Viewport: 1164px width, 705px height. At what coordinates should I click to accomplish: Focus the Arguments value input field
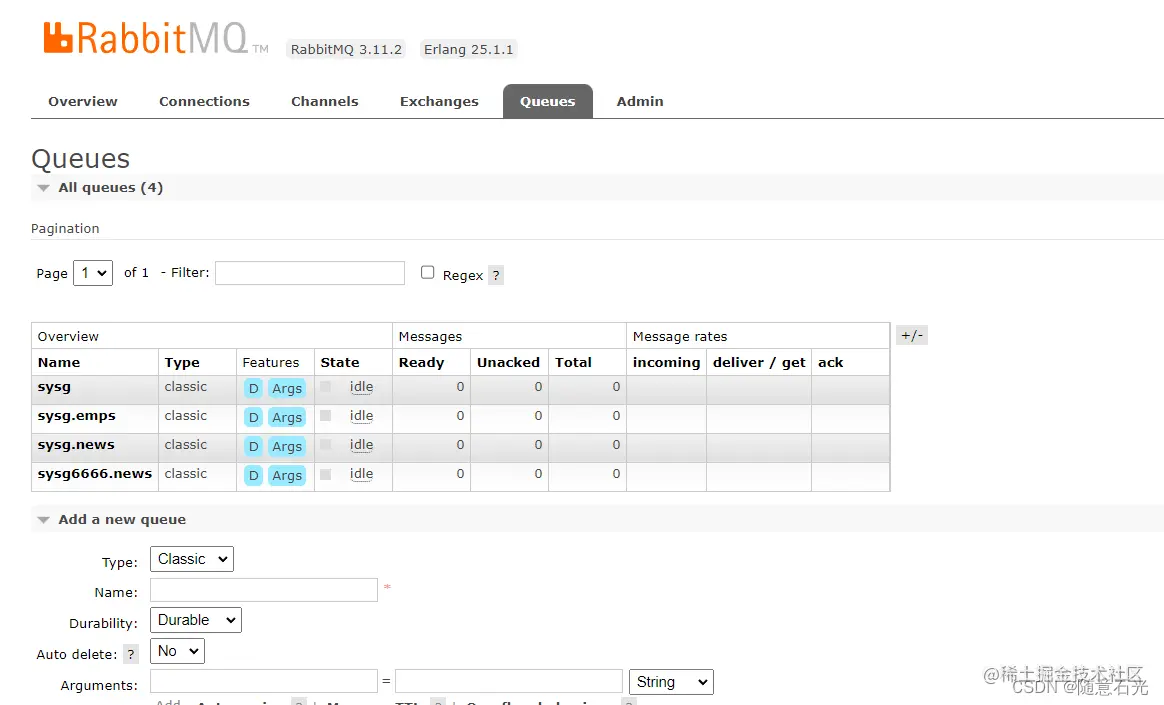(x=509, y=681)
